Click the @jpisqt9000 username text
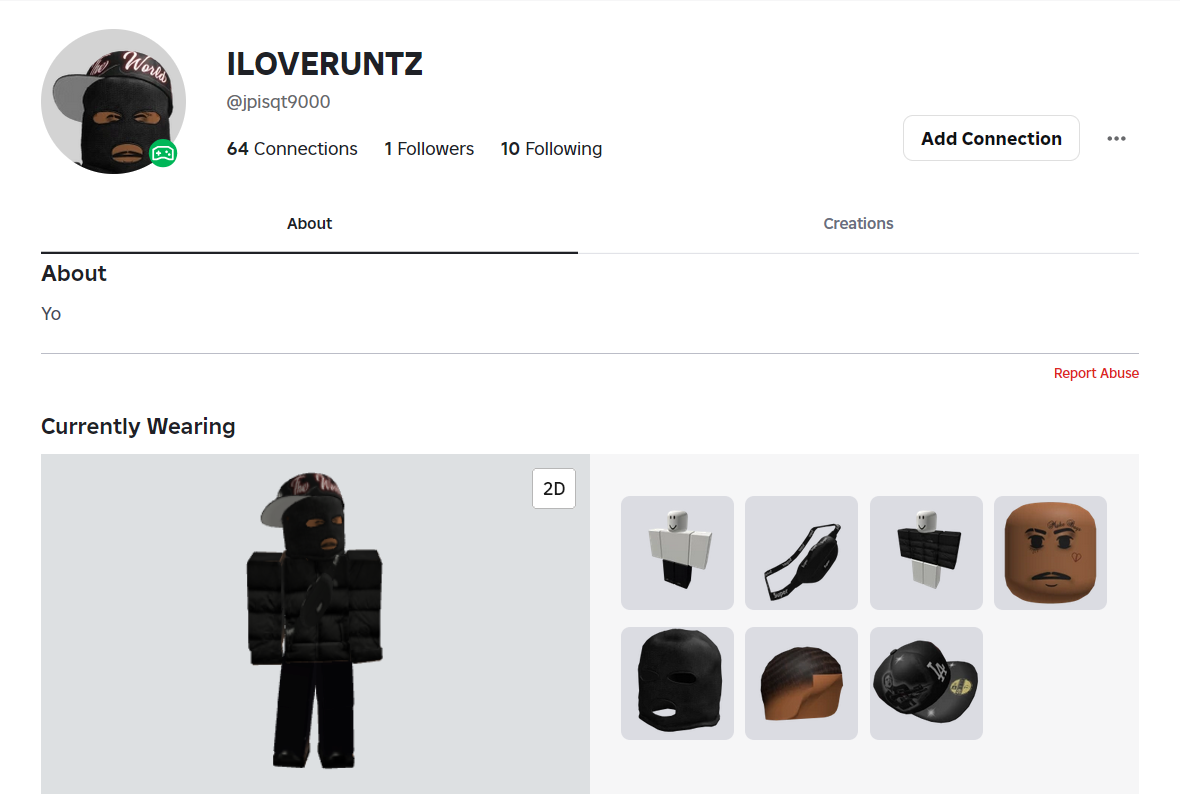Screen dimensions: 1180x801 [279, 102]
